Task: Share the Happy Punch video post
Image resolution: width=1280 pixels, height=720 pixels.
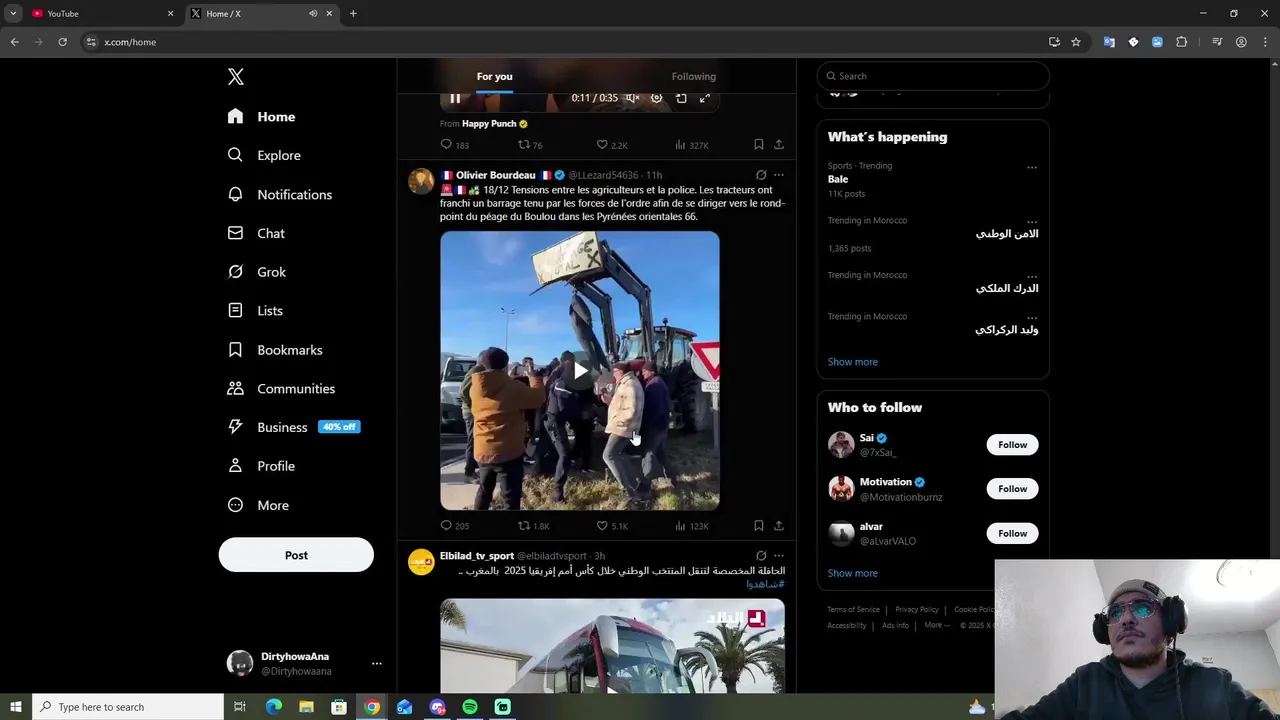Action: [779, 145]
